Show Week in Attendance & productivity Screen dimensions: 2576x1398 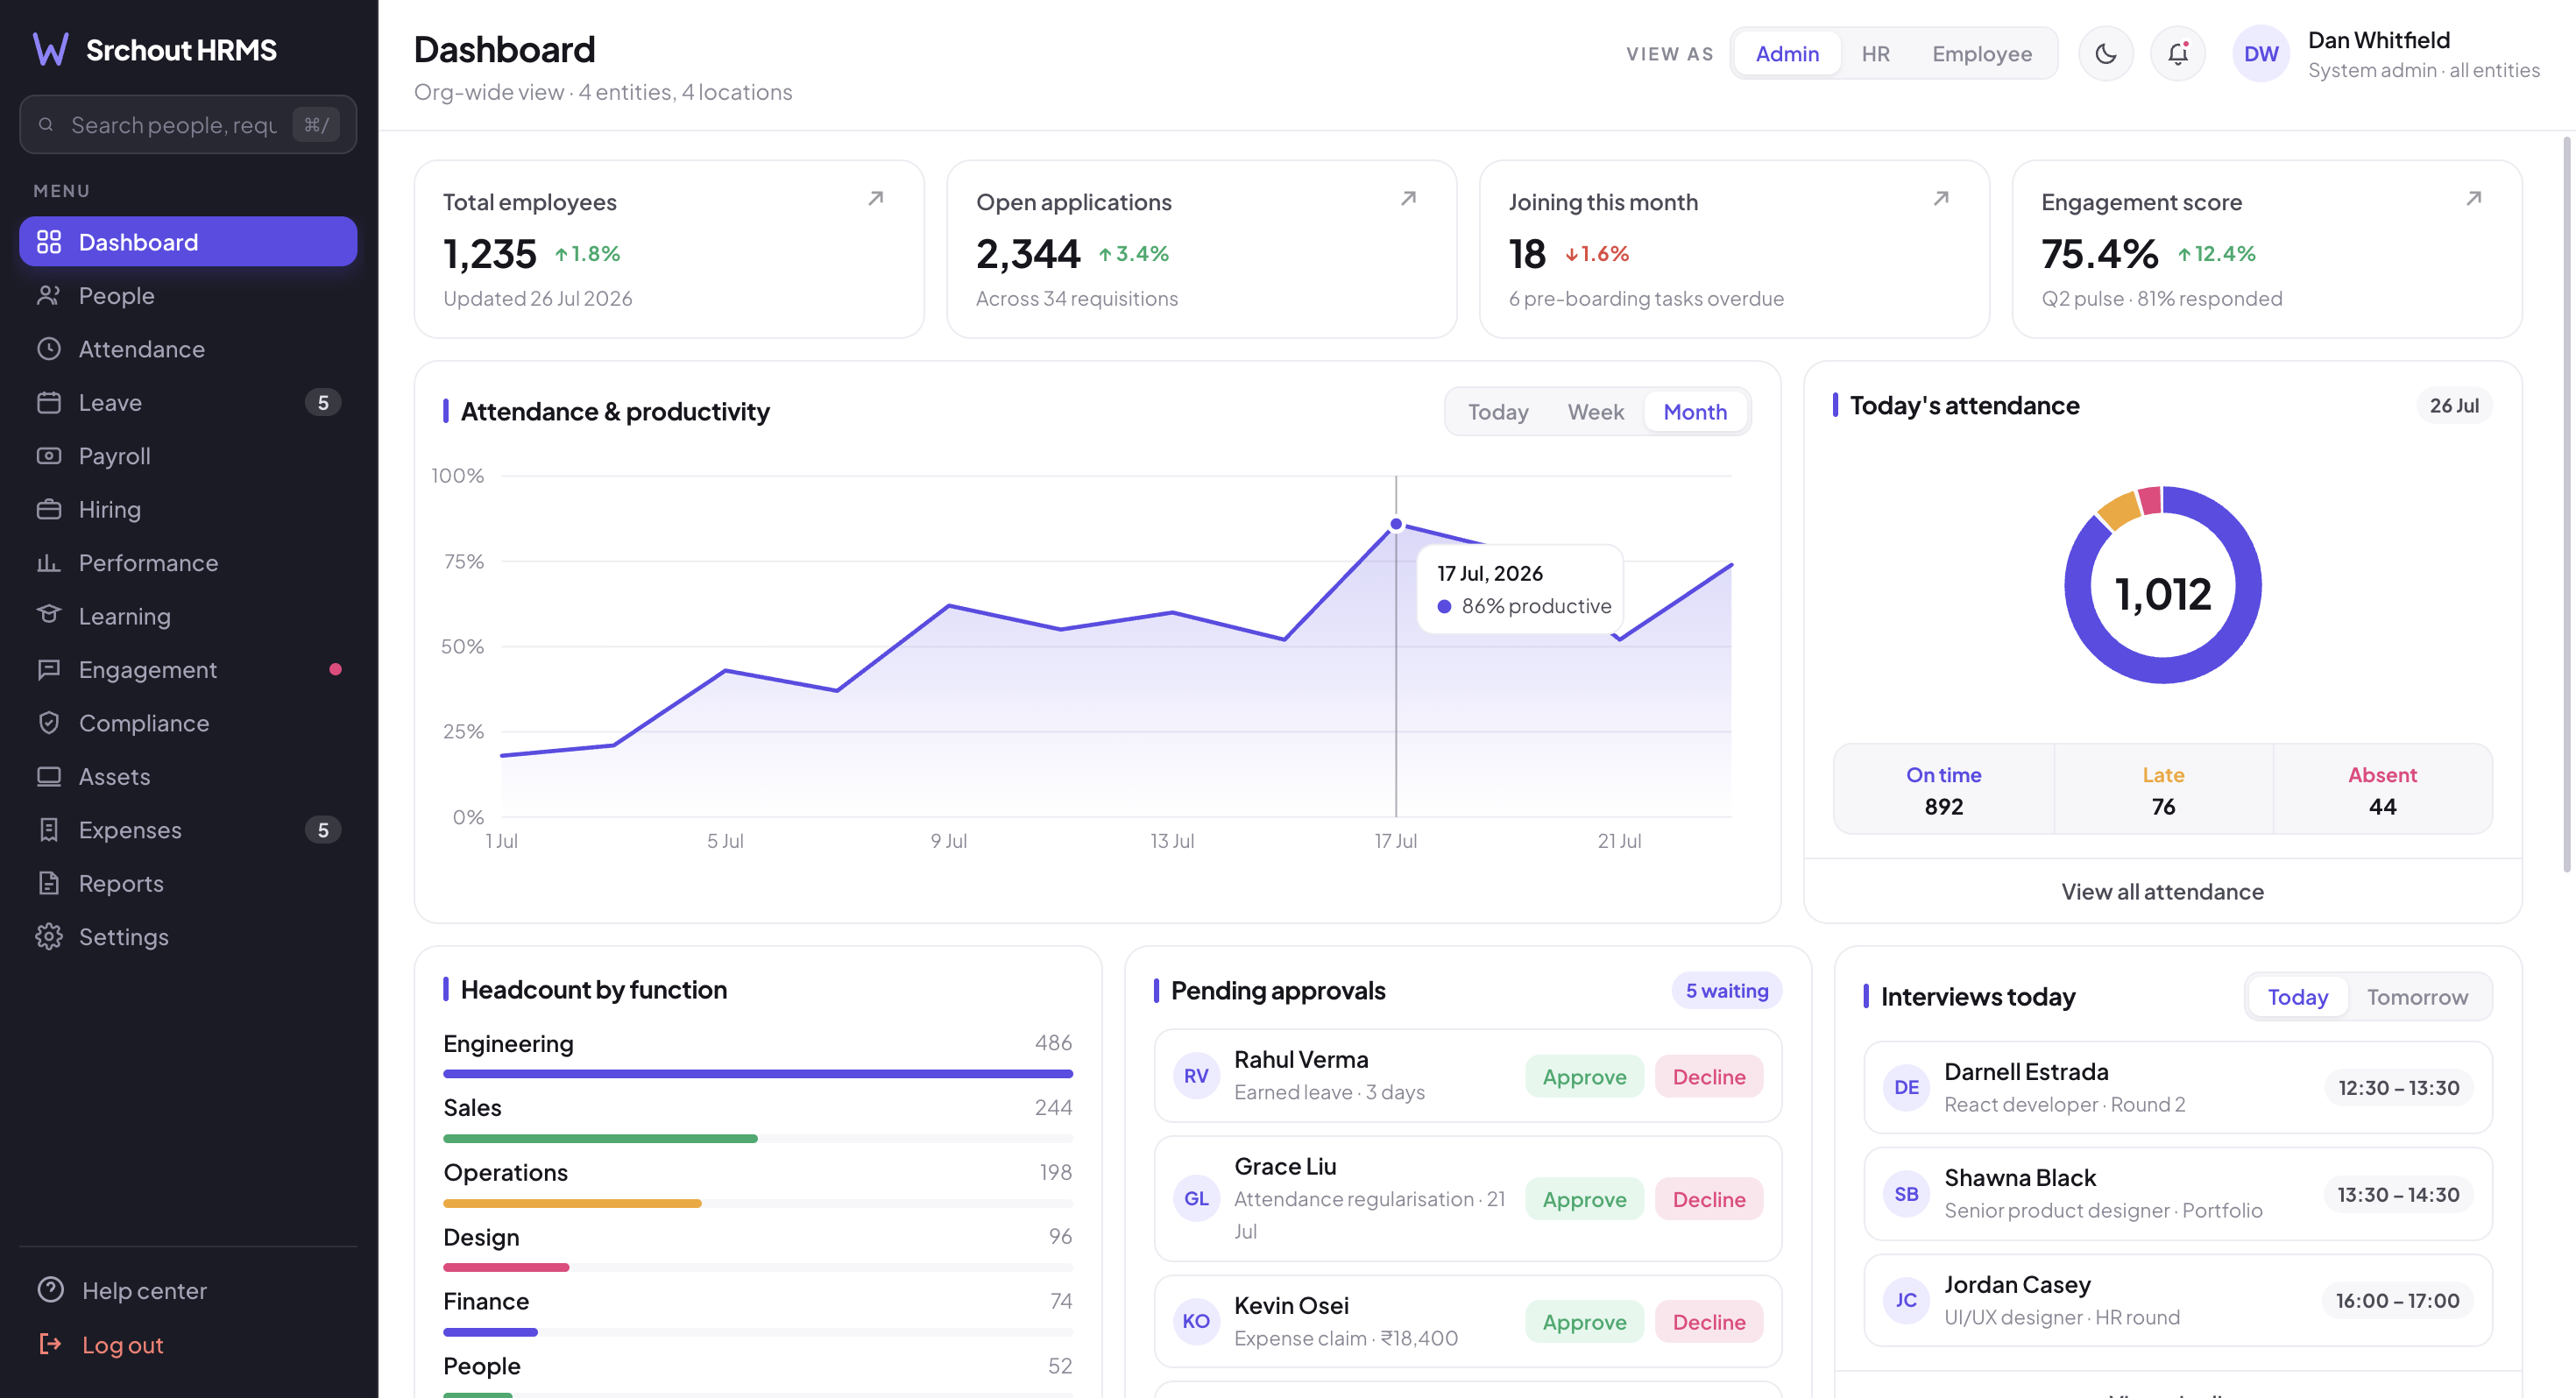(1596, 412)
